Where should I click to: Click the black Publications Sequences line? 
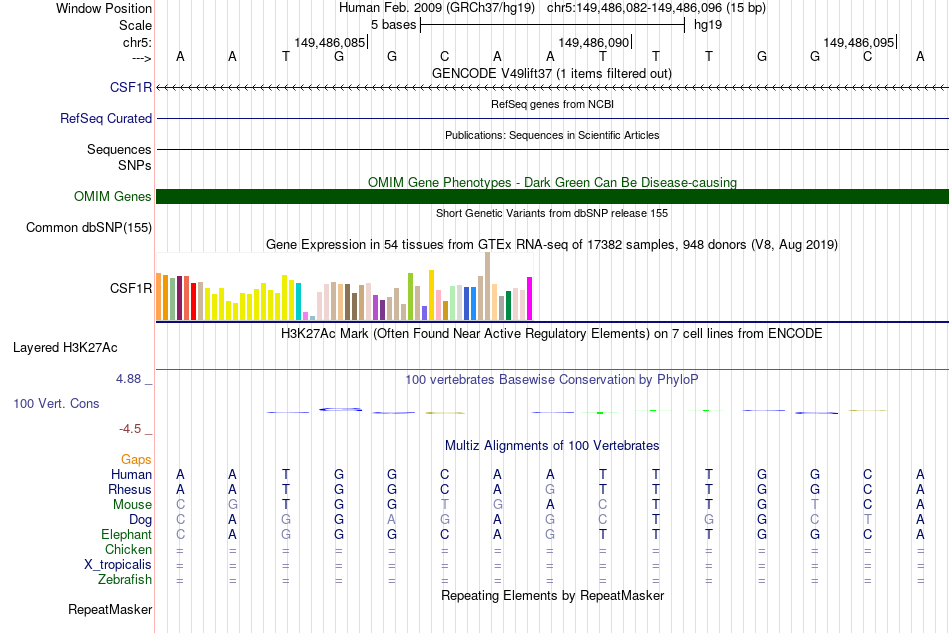click(x=552, y=149)
